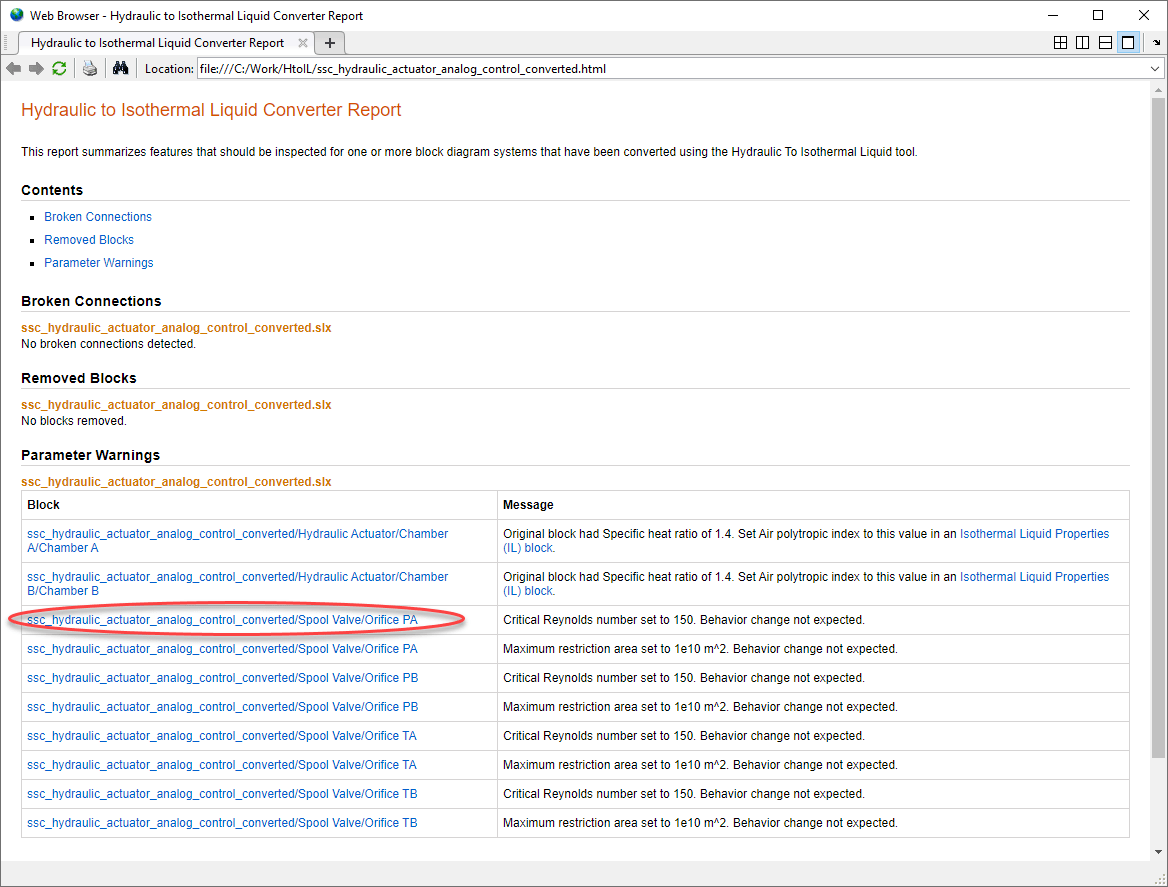This screenshot has height=887, width=1168.
Task: Split the view left and right
Action: (1082, 43)
